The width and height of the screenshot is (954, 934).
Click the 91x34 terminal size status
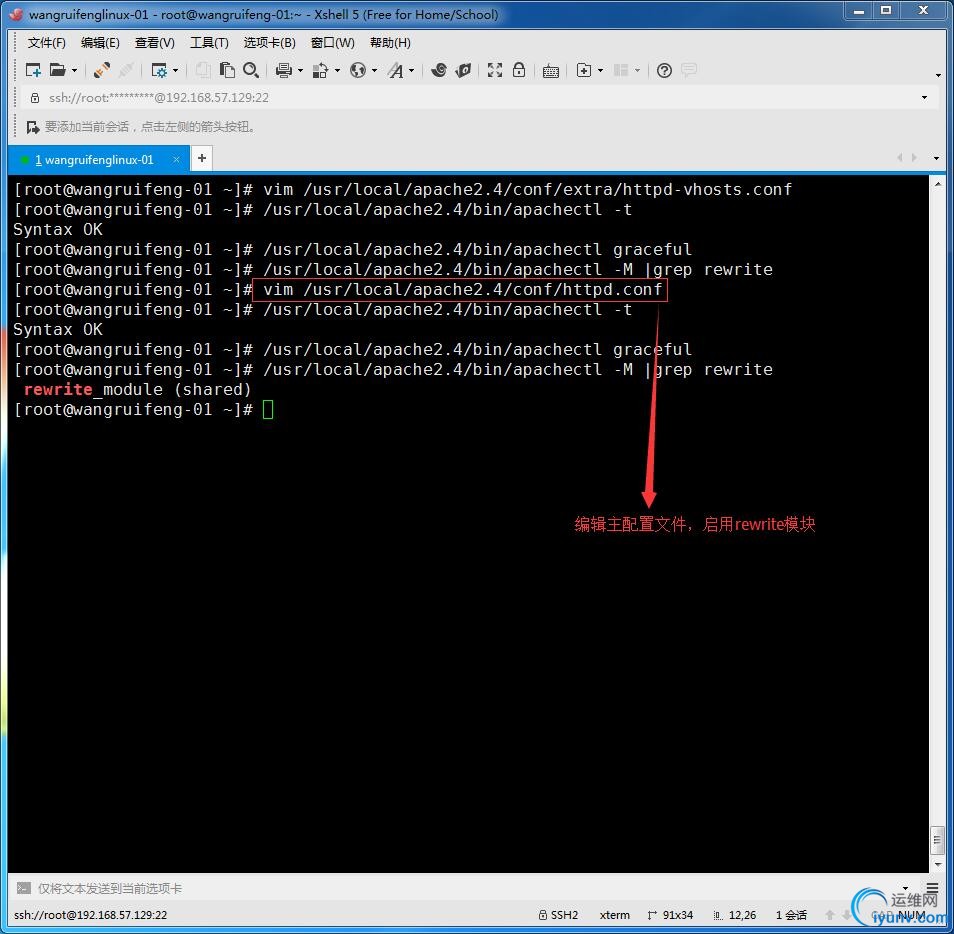tap(670, 915)
